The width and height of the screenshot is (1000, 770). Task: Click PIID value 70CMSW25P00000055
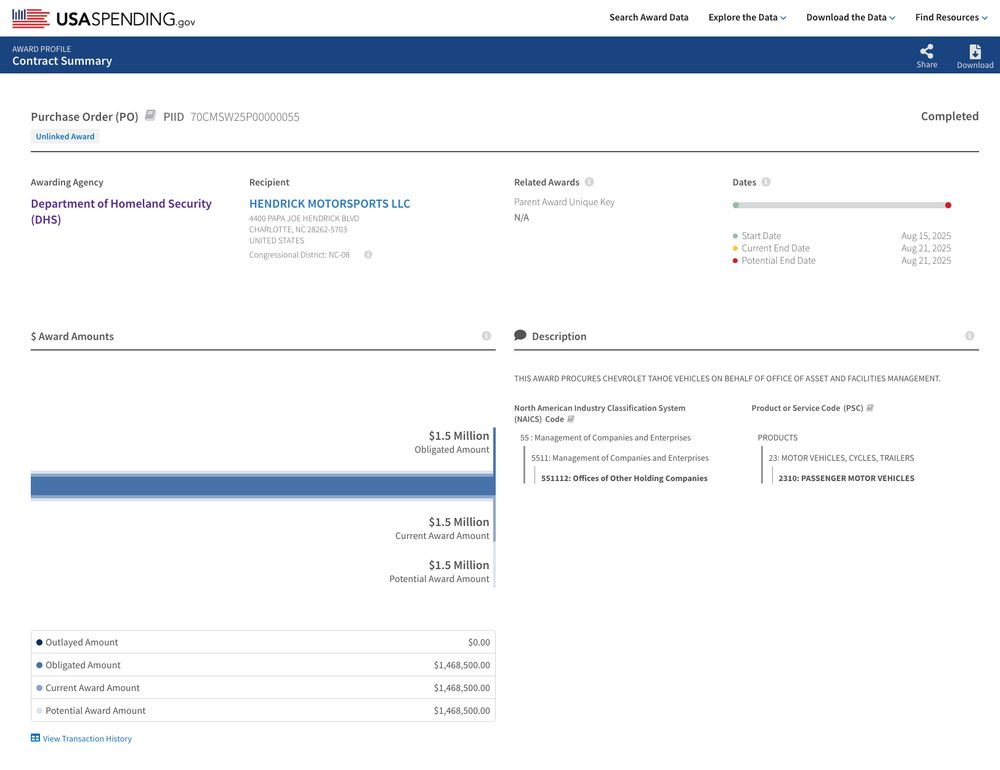(x=245, y=117)
